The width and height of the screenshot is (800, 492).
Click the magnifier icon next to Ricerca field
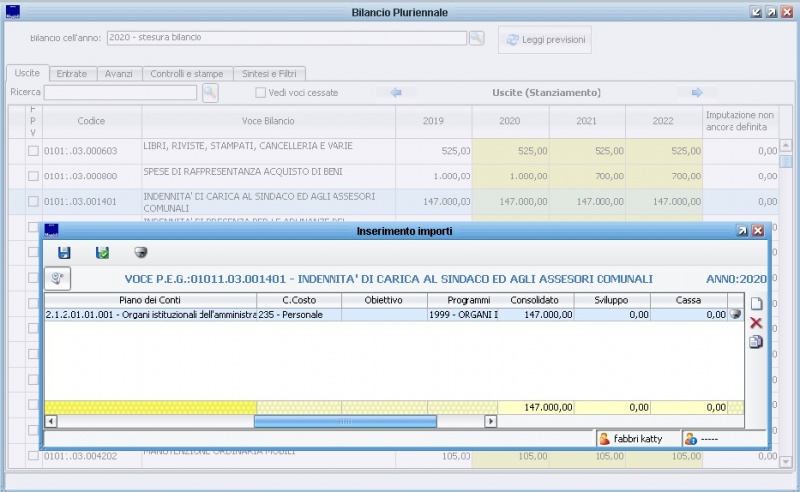(x=210, y=92)
